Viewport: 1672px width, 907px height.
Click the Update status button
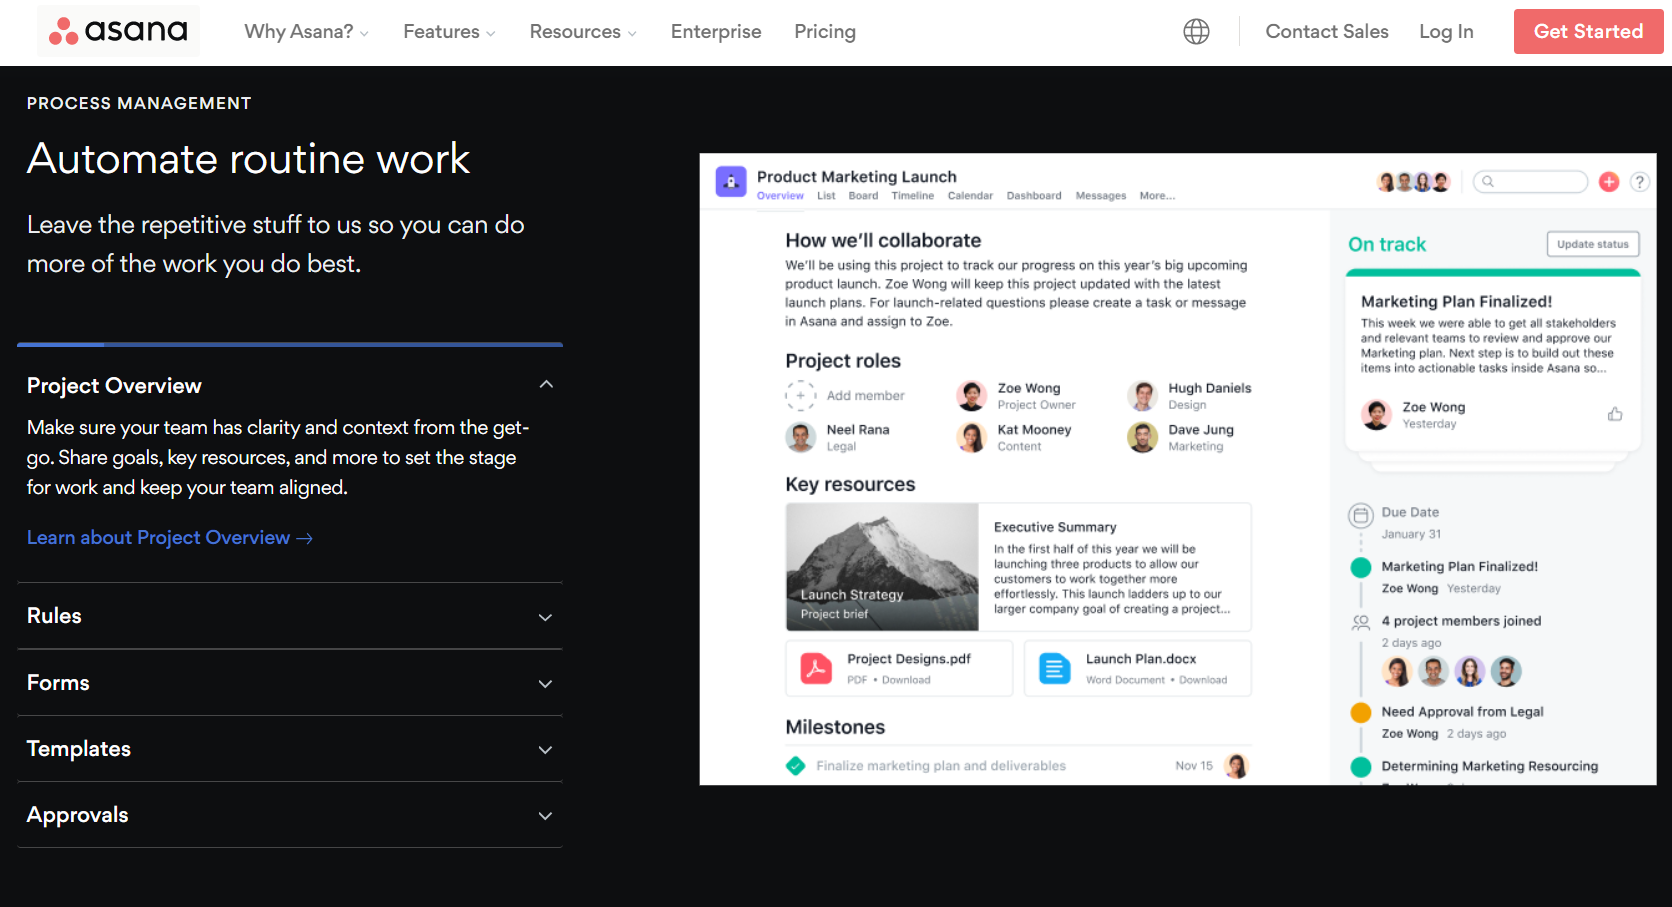click(1593, 244)
